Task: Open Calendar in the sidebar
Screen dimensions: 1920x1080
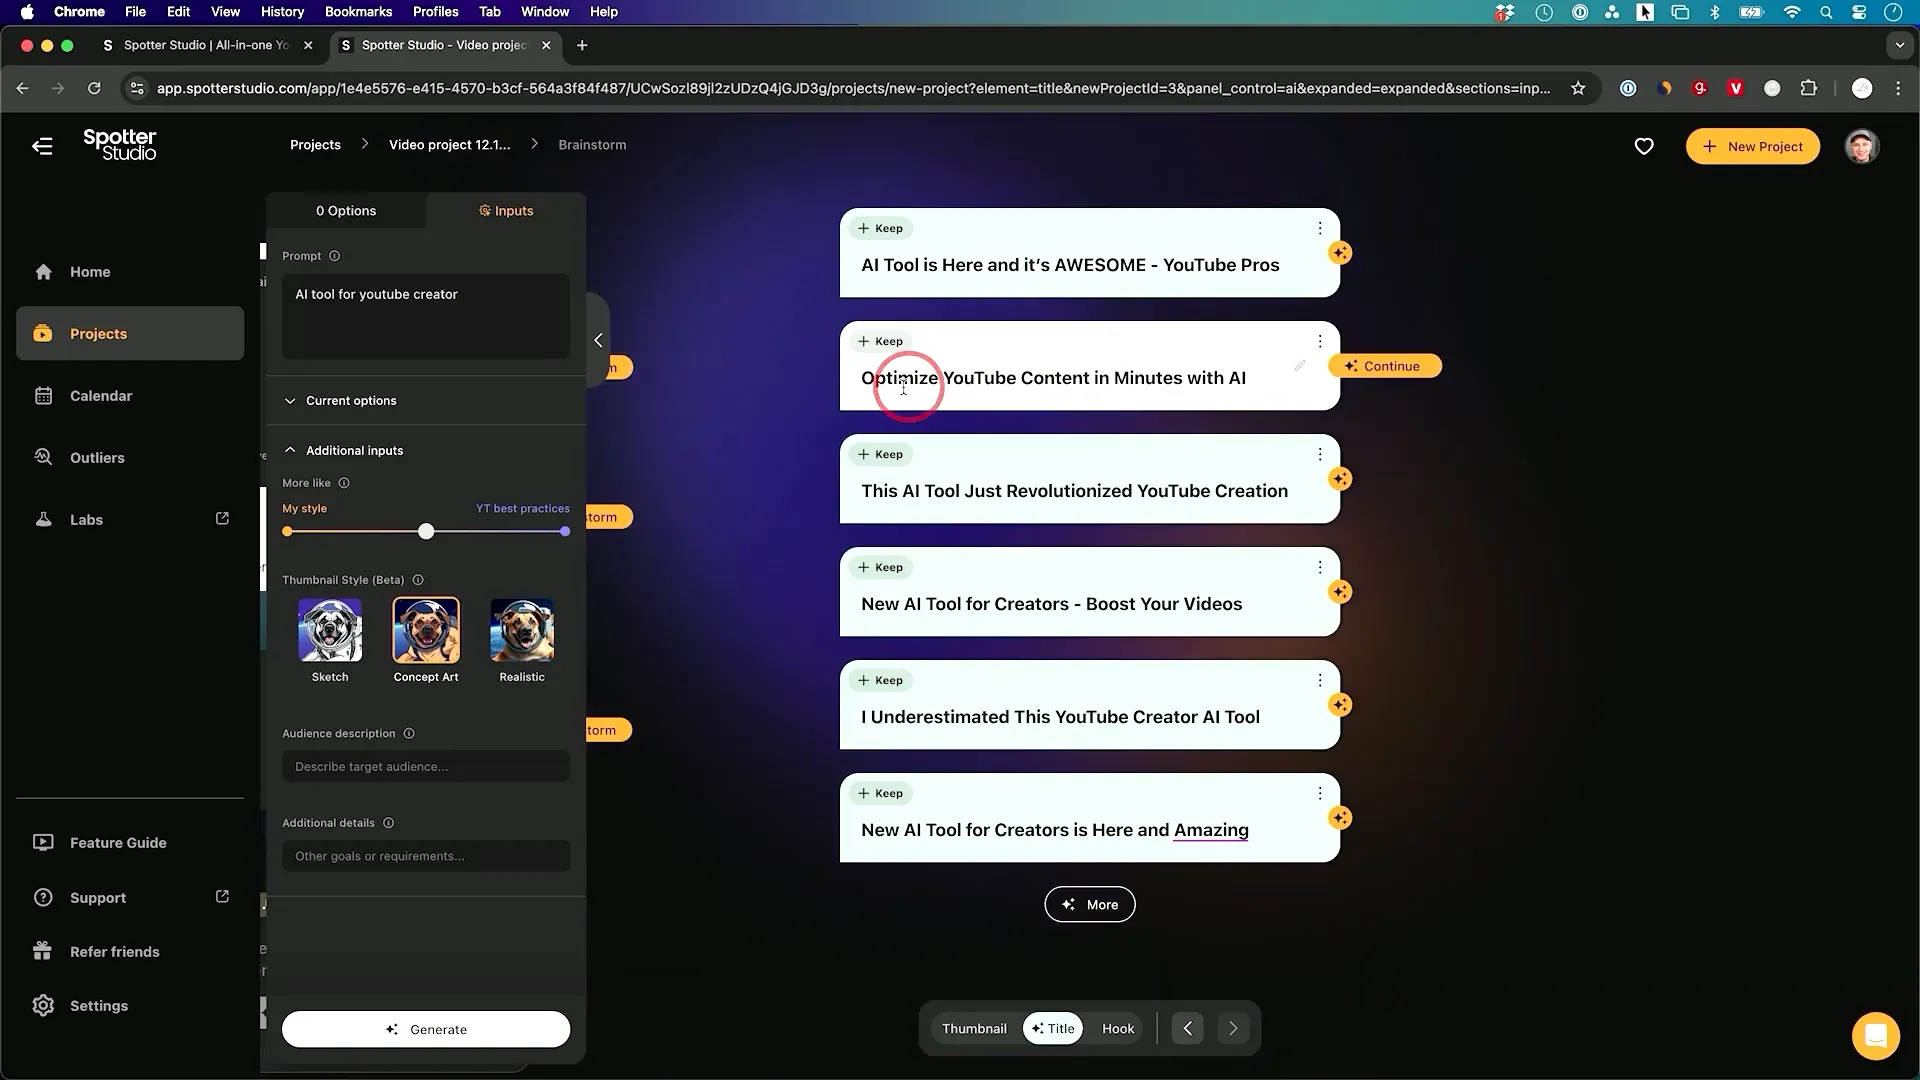Action: pyautogui.click(x=130, y=396)
